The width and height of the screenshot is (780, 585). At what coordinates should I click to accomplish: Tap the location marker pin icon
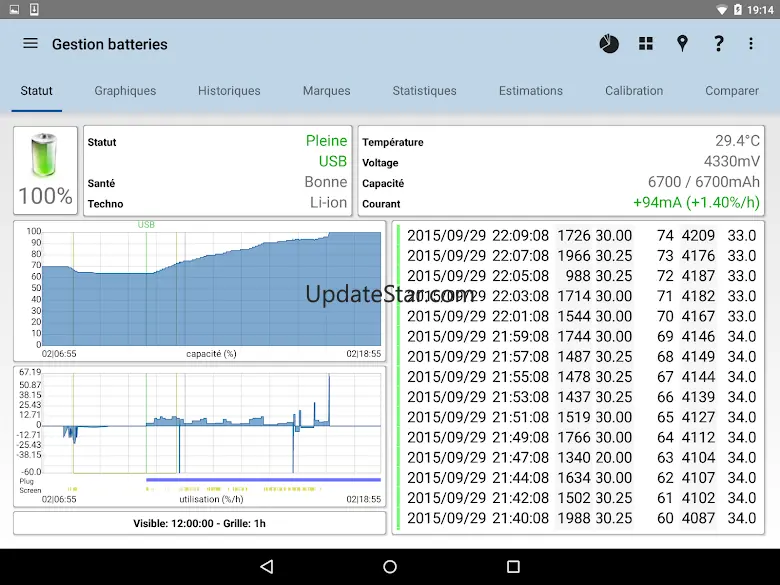tap(682, 44)
